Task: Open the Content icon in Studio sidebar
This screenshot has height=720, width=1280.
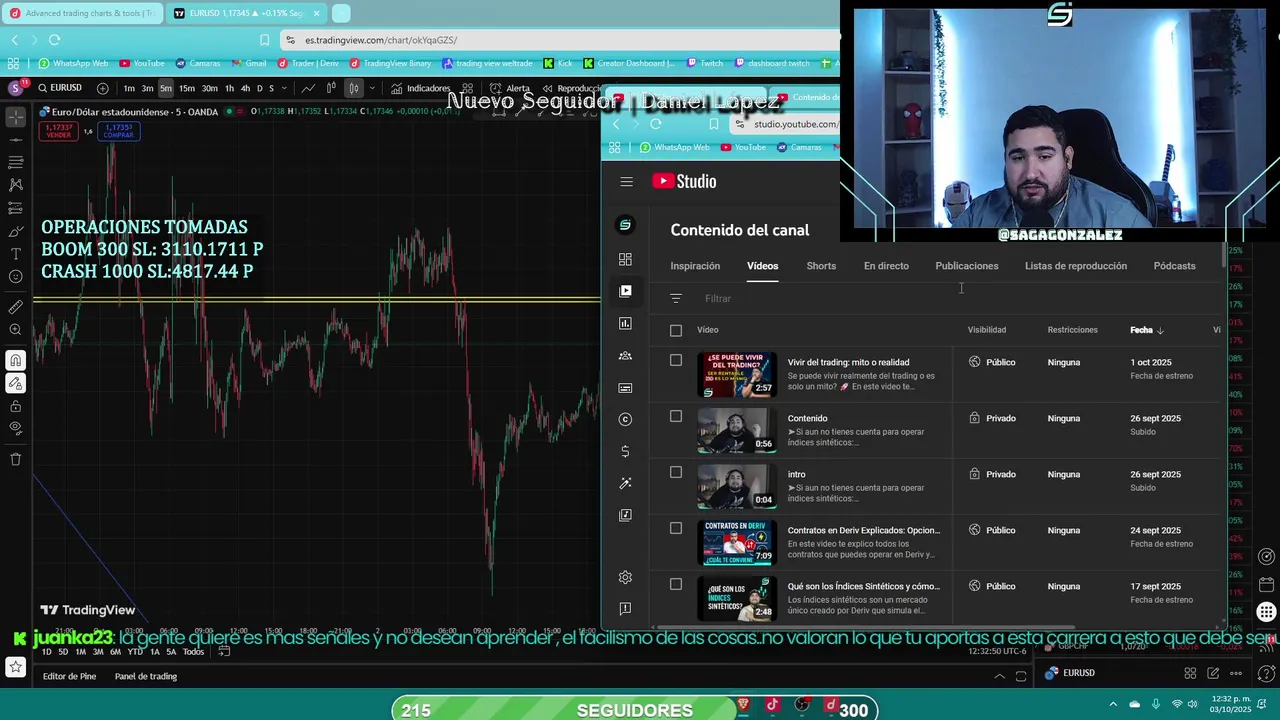Action: pos(625,291)
